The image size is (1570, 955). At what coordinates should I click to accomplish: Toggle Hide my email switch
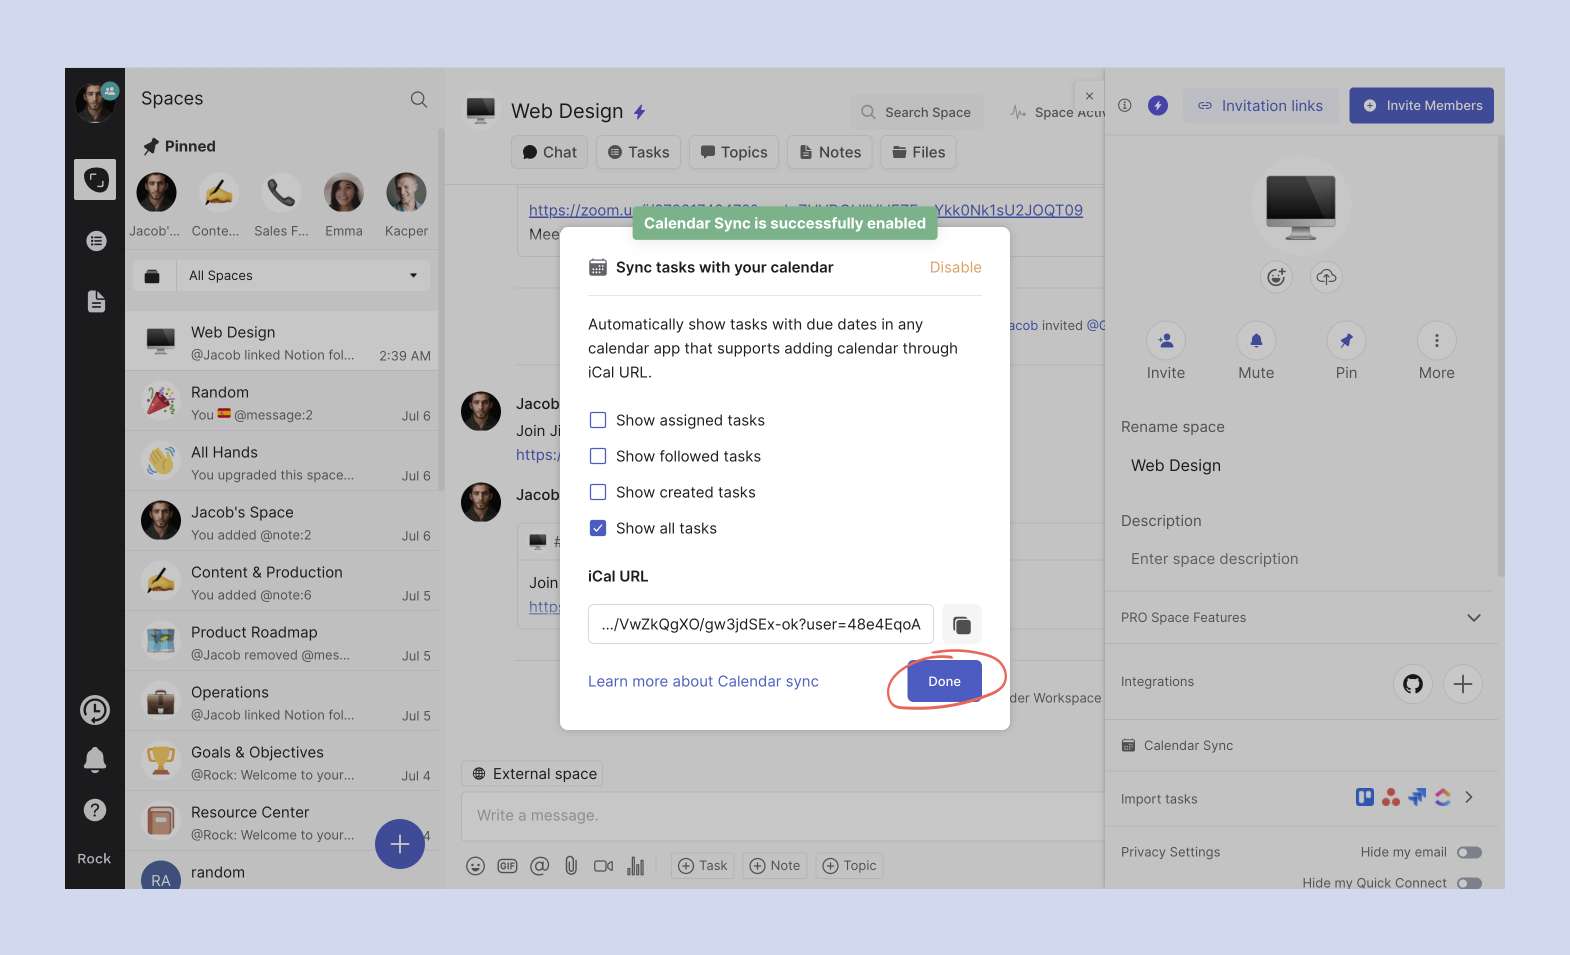click(1468, 853)
